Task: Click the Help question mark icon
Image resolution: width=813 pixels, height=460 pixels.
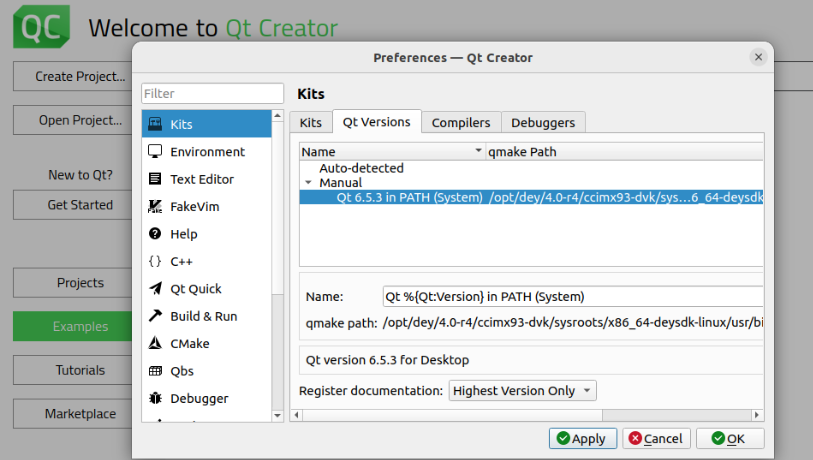Action: [x=155, y=234]
